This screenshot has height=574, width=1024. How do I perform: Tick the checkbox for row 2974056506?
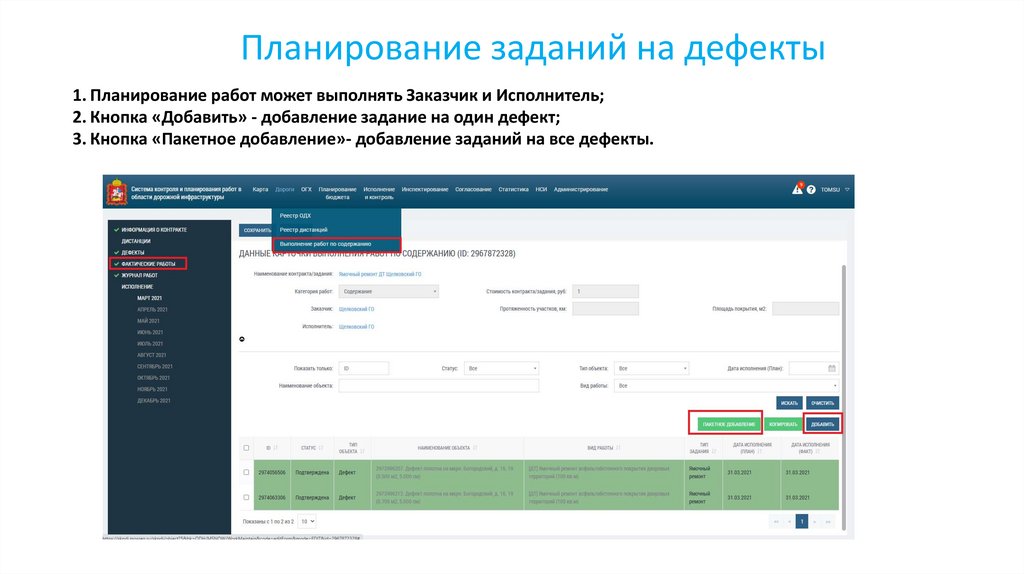point(246,472)
